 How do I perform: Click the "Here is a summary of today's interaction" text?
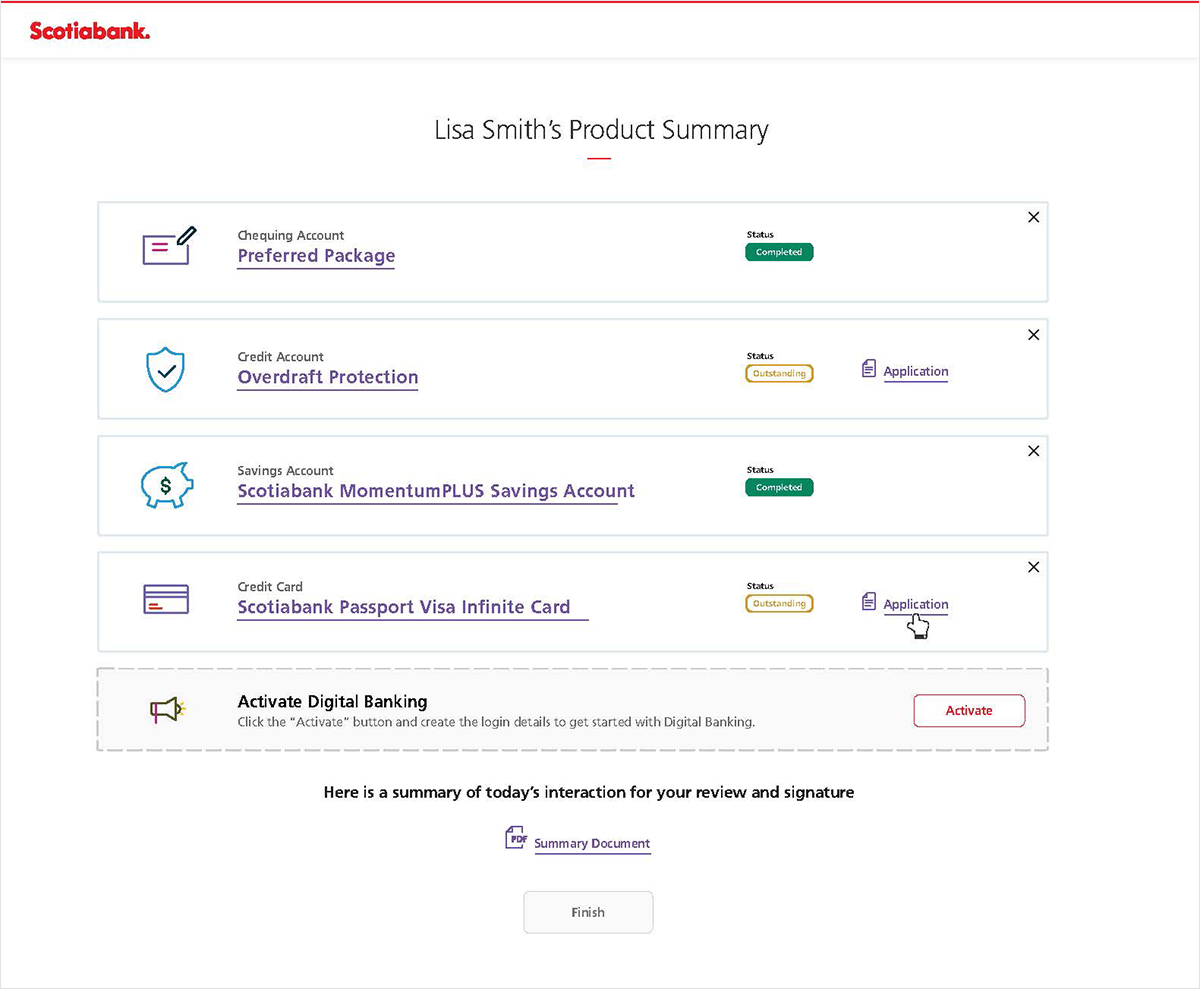(589, 792)
